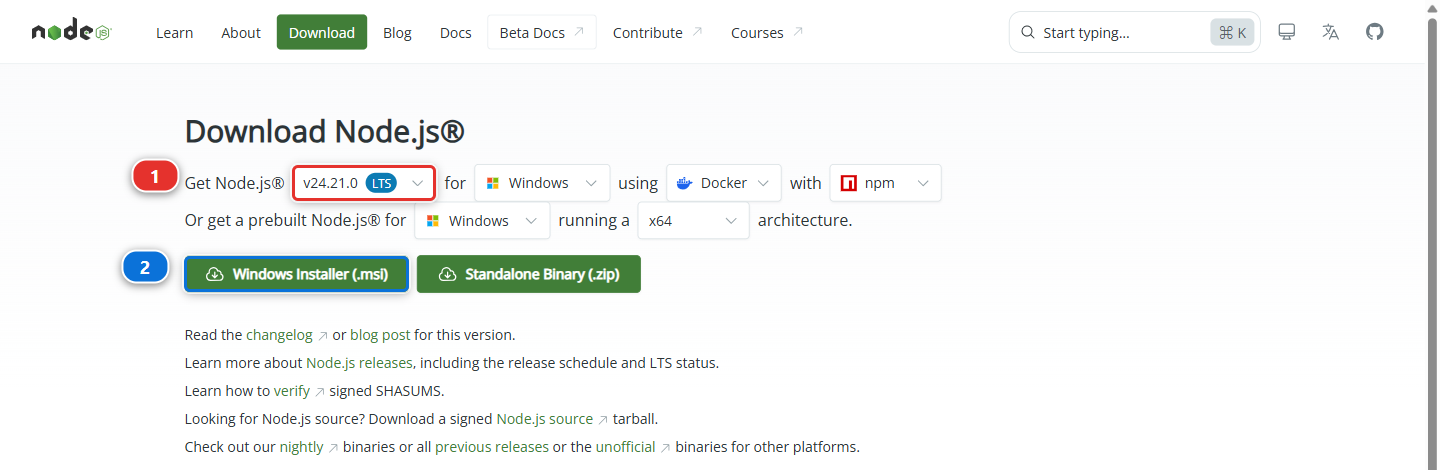
Task: Focus the 'Start typing...' search field
Action: click(x=1135, y=32)
